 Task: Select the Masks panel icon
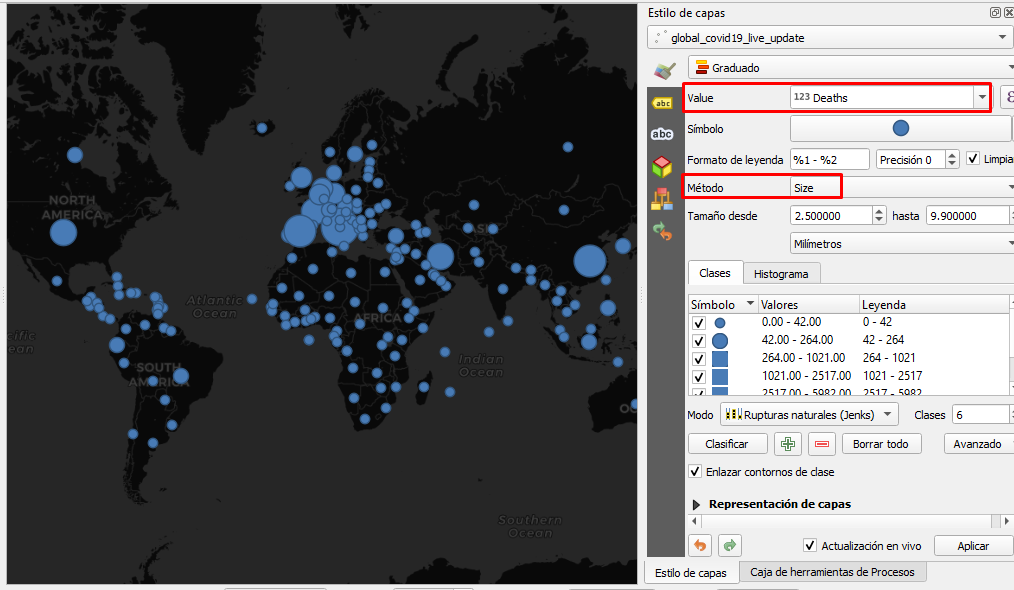pyautogui.click(x=662, y=134)
